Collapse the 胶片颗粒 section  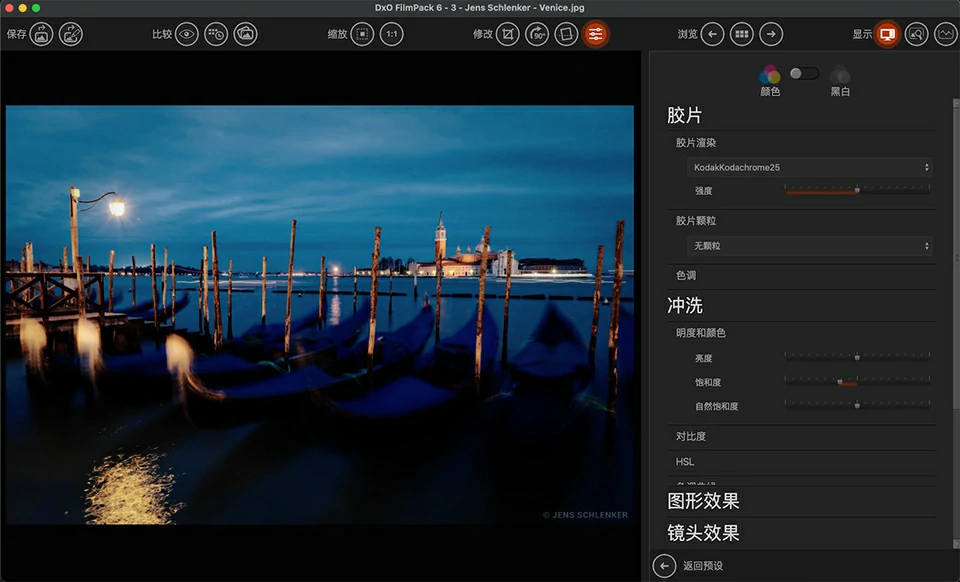696,221
